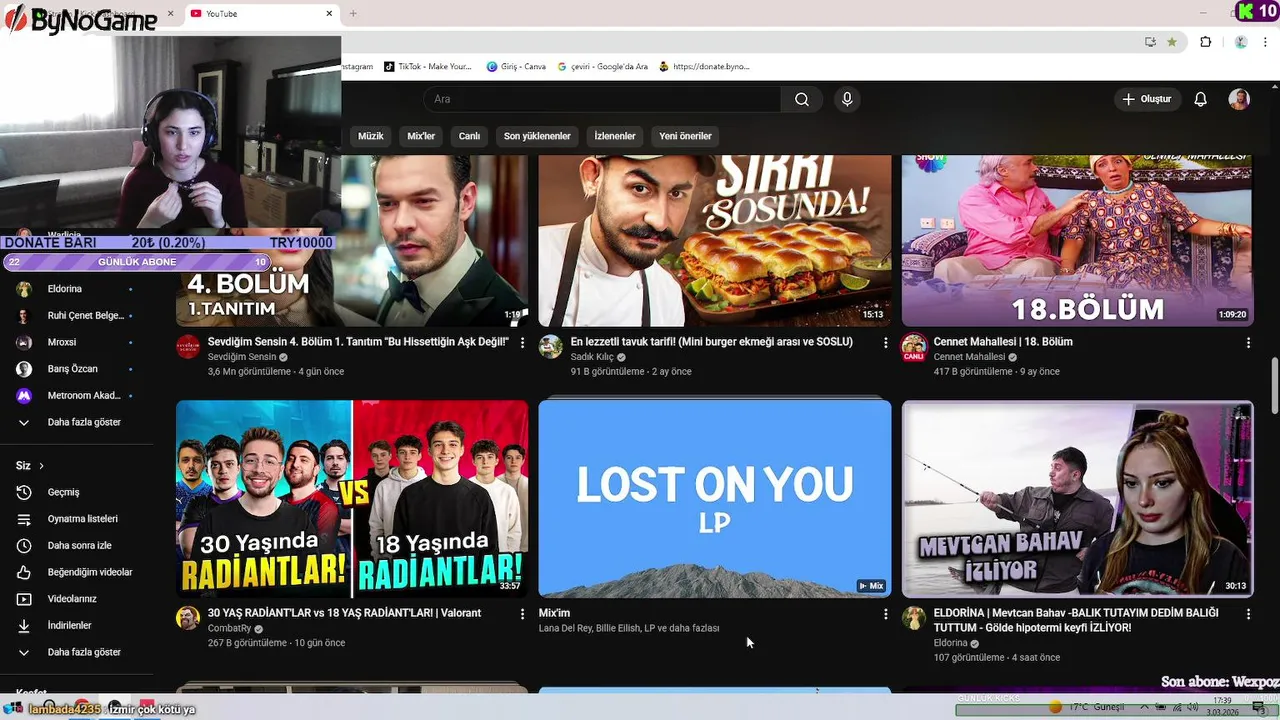
Task: Open the MEVTCAN BAHAV İZLİYOR thumbnail
Action: tap(1077, 498)
